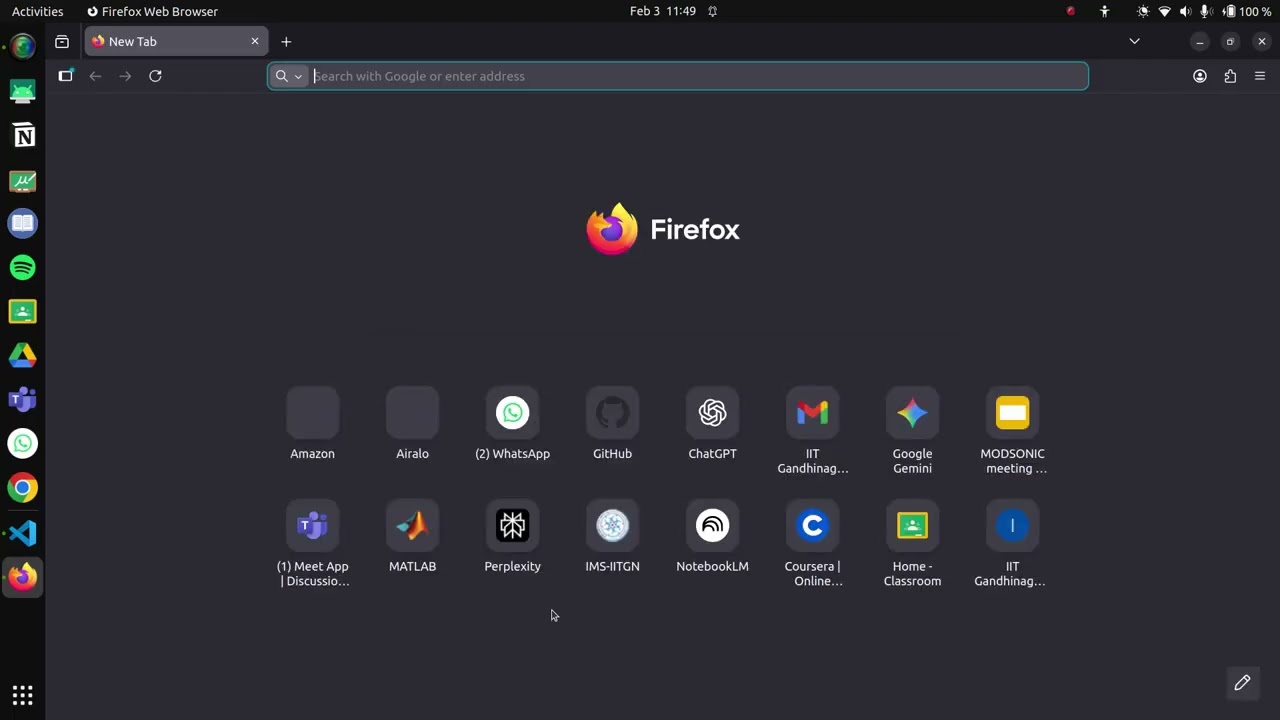
Task: Click the volume speaker indicator
Action: point(1185,12)
